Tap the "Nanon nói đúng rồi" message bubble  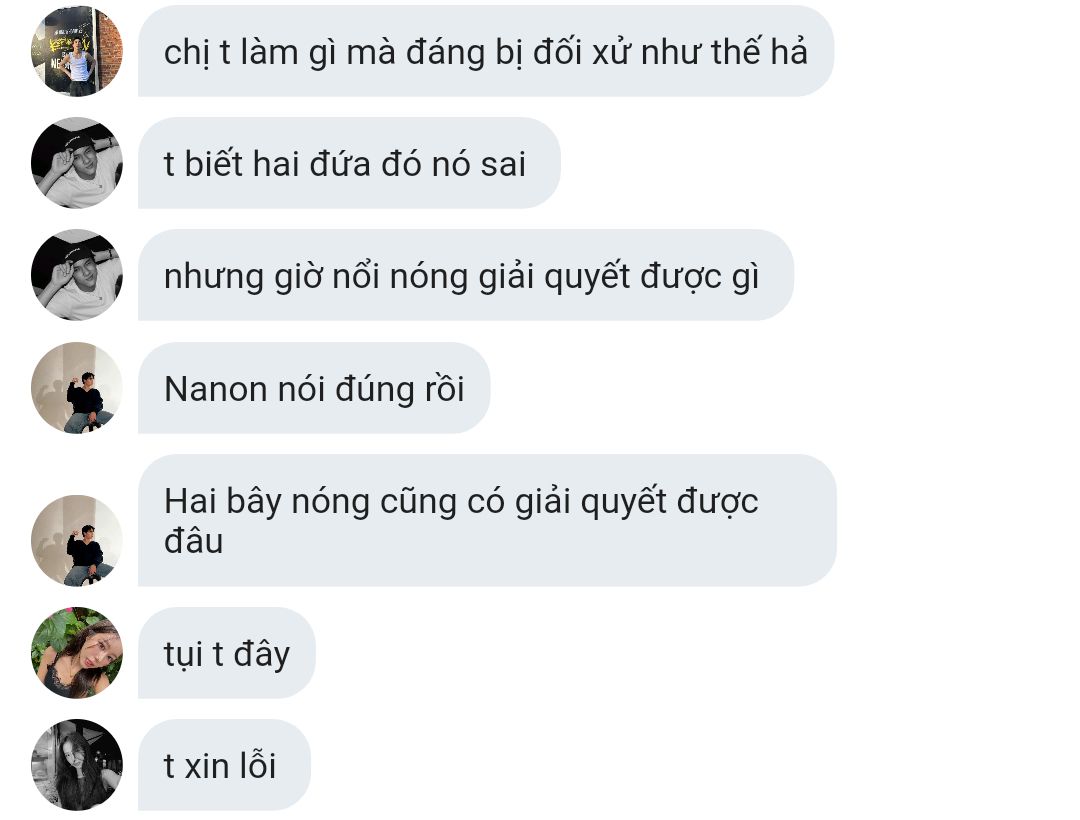[314, 388]
